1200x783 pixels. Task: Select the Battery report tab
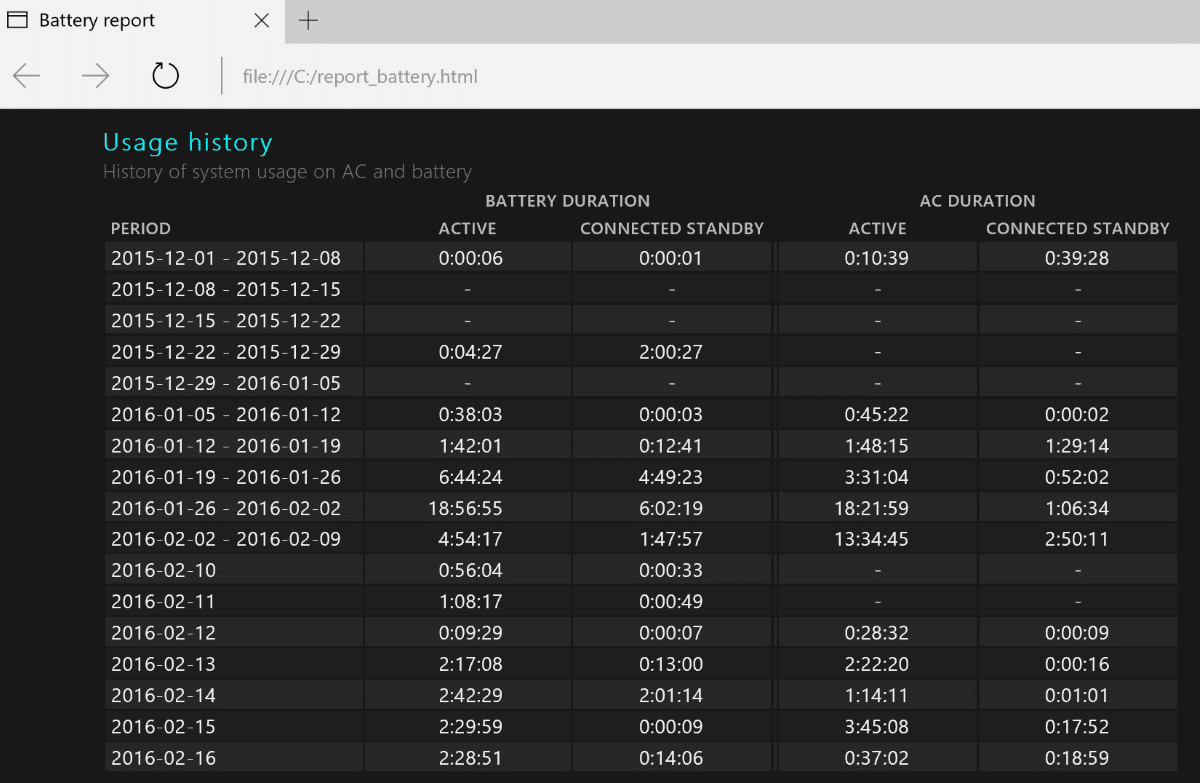(142, 21)
